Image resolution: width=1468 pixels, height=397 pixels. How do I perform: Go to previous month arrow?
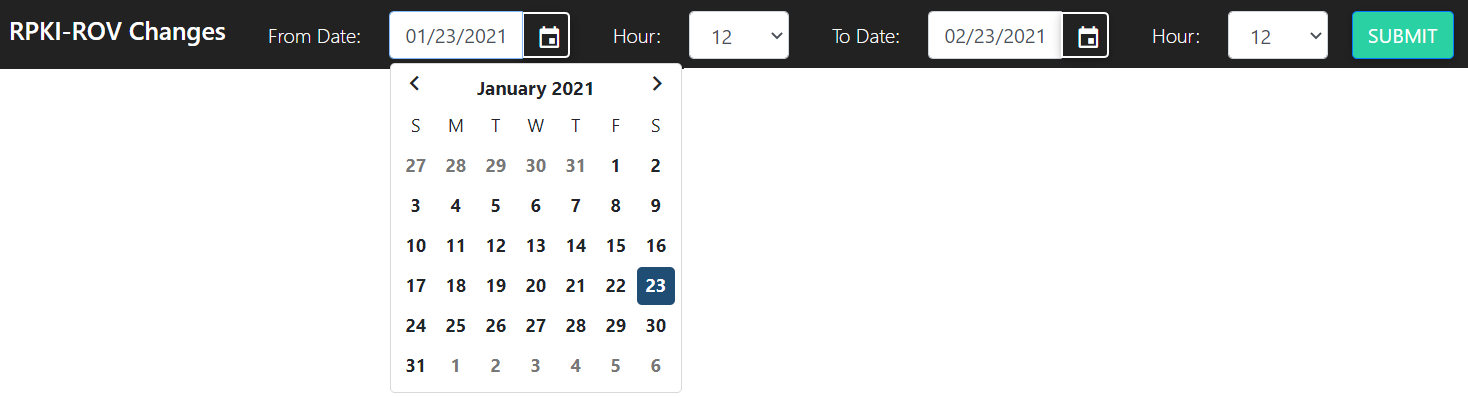(415, 84)
